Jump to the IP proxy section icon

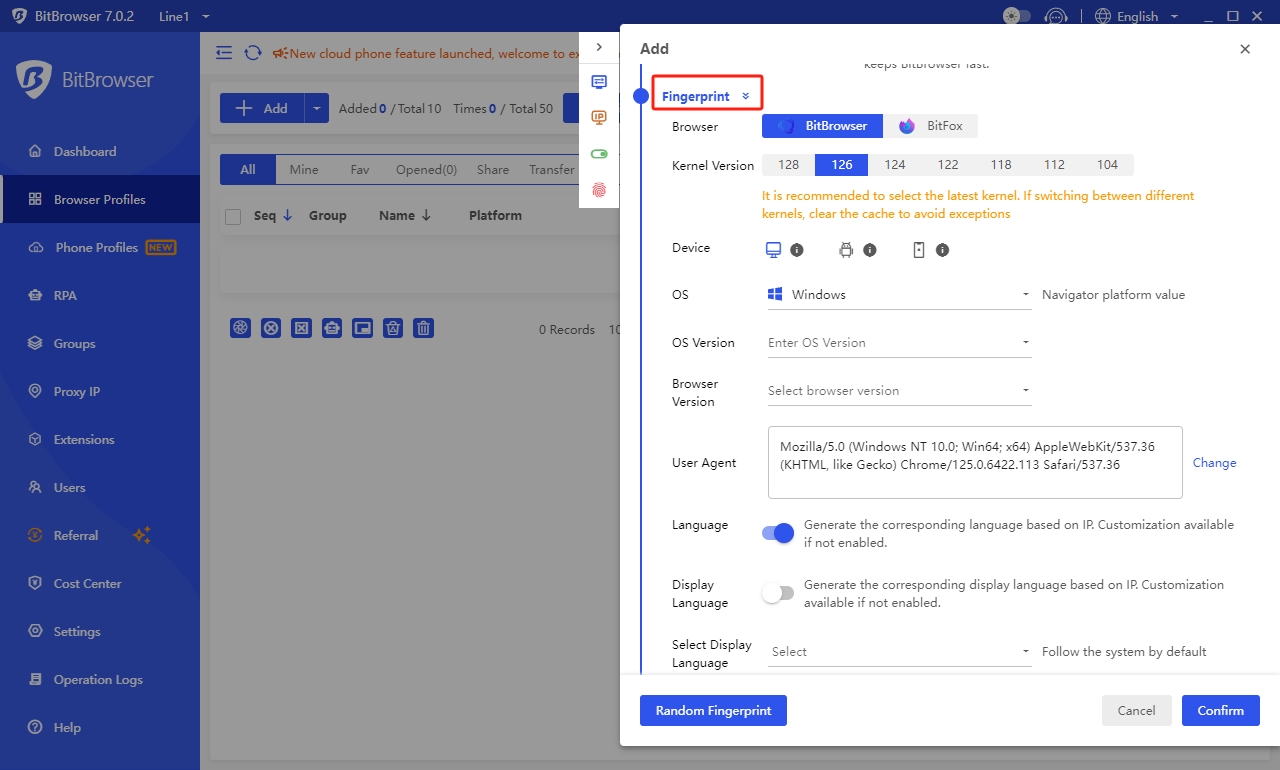599,117
